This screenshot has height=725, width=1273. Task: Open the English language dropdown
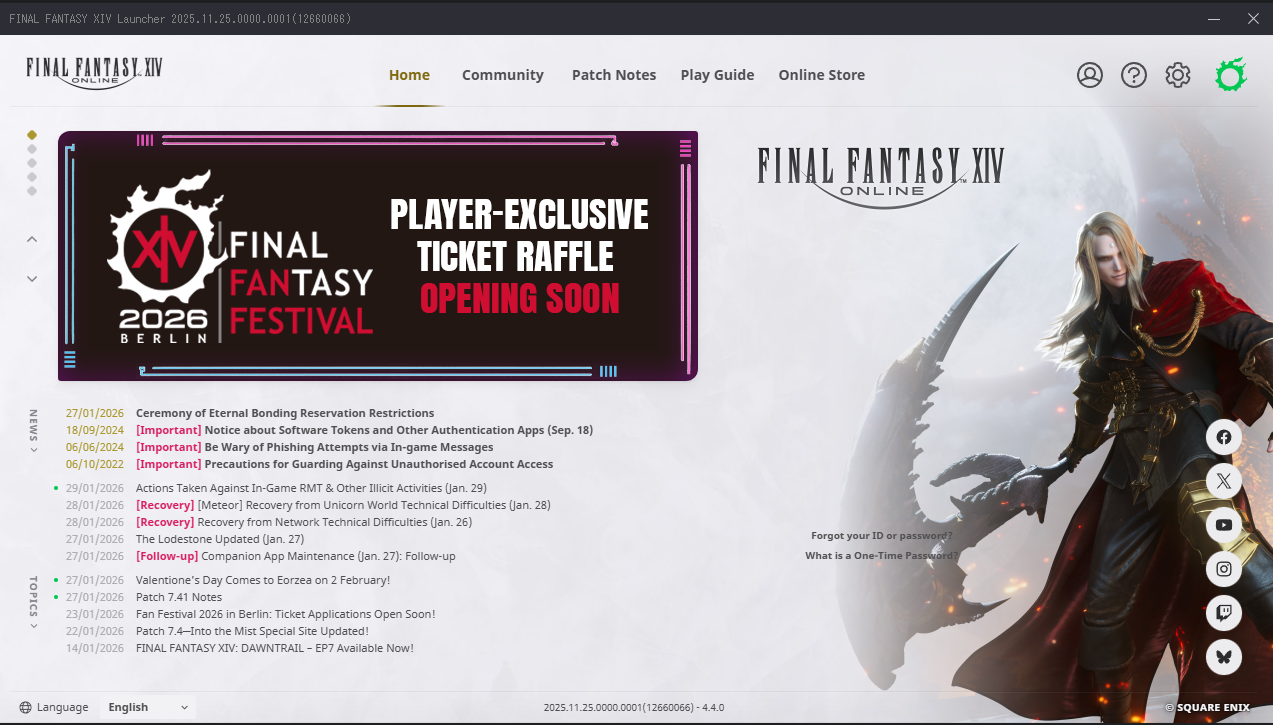148,707
